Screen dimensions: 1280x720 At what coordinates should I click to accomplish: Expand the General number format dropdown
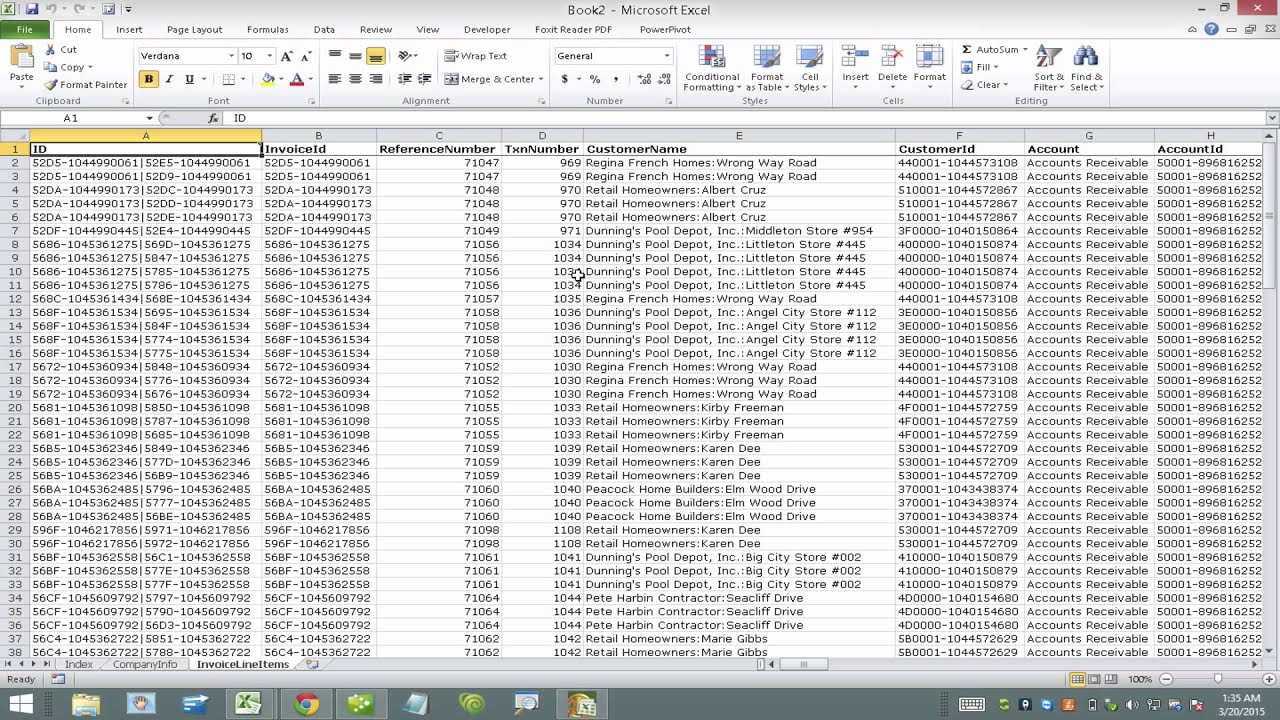click(667, 56)
